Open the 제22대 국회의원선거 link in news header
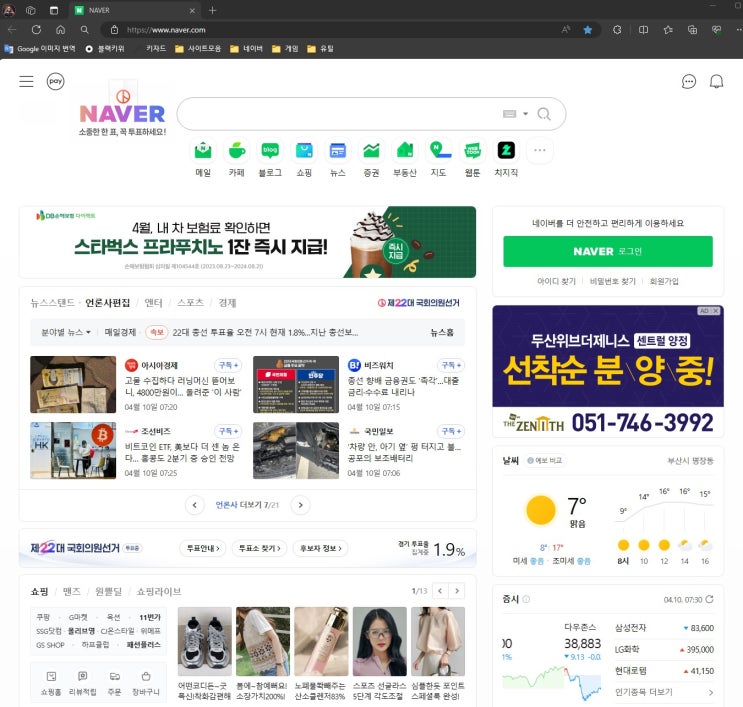 418,303
